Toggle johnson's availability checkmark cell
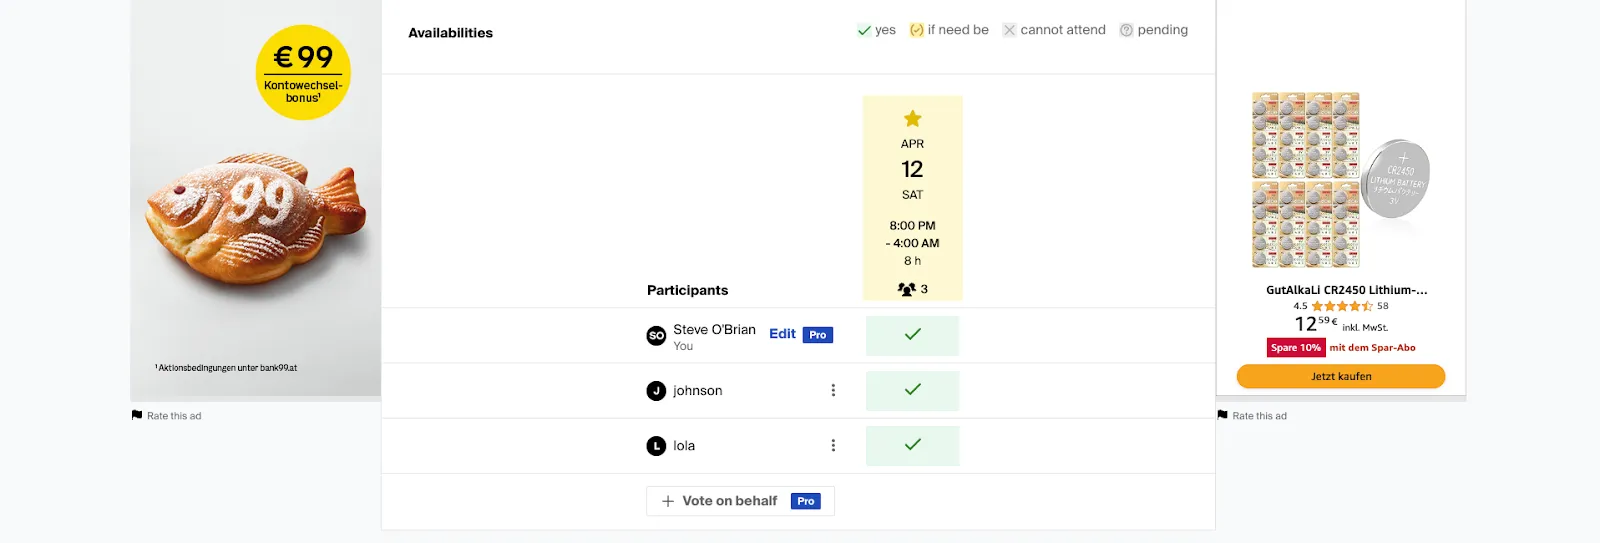The width and height of the screenshot is (1600, 543). 912,390
